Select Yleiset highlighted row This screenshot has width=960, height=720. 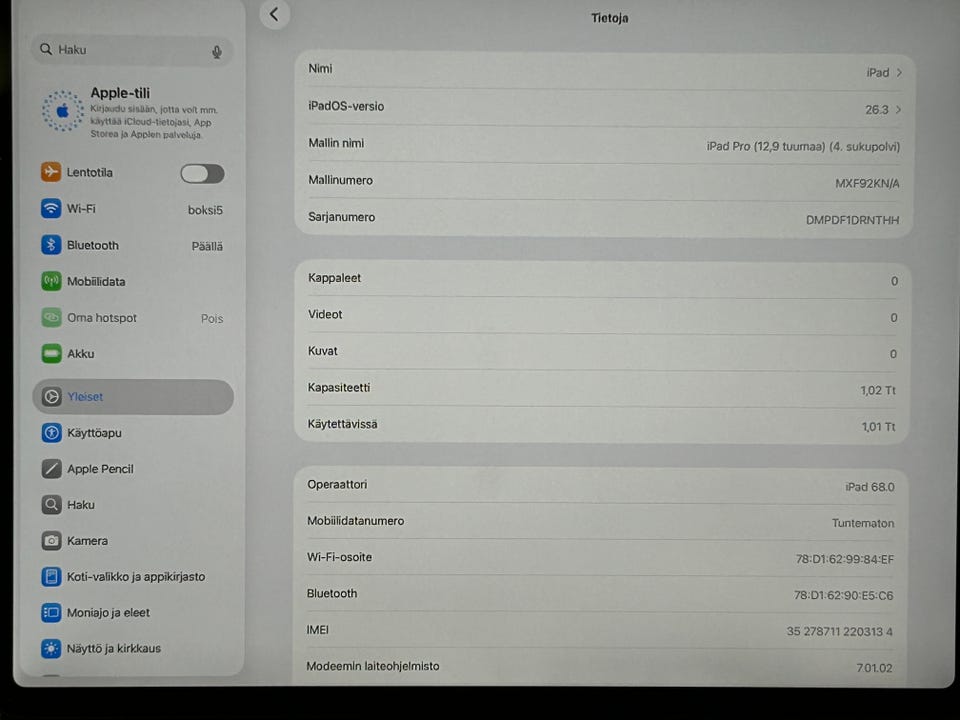(132, 397)
